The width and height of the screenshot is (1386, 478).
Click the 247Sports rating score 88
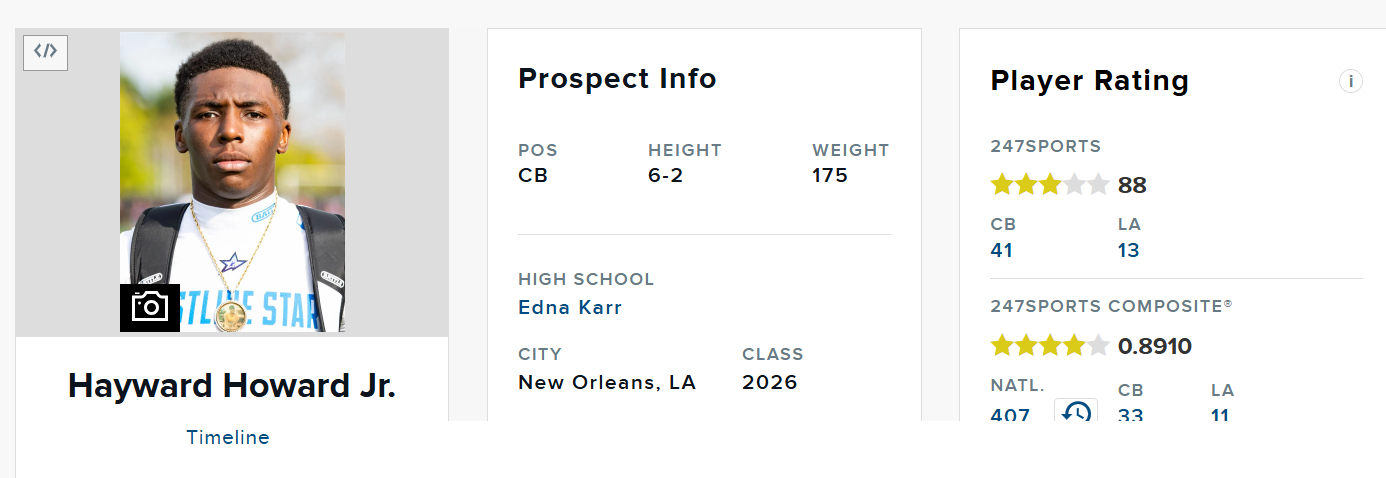[1132, 186]
